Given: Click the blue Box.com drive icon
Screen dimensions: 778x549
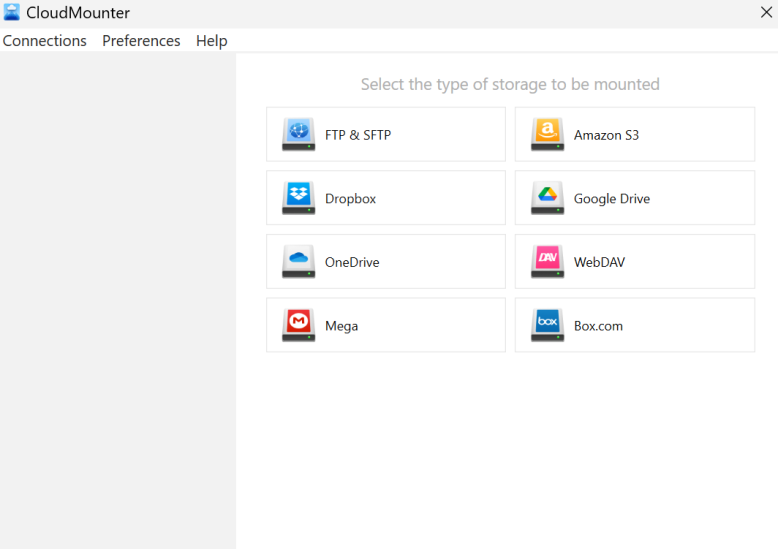Looking at the screenshot, I should 547,326.
